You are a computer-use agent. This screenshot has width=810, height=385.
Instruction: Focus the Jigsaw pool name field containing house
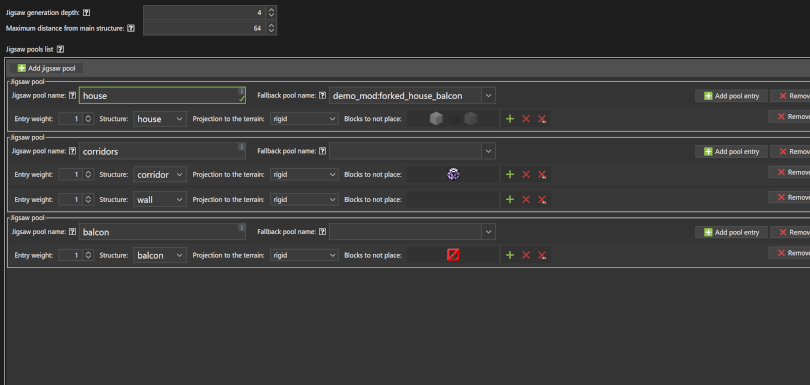click(x=162, y=96)
